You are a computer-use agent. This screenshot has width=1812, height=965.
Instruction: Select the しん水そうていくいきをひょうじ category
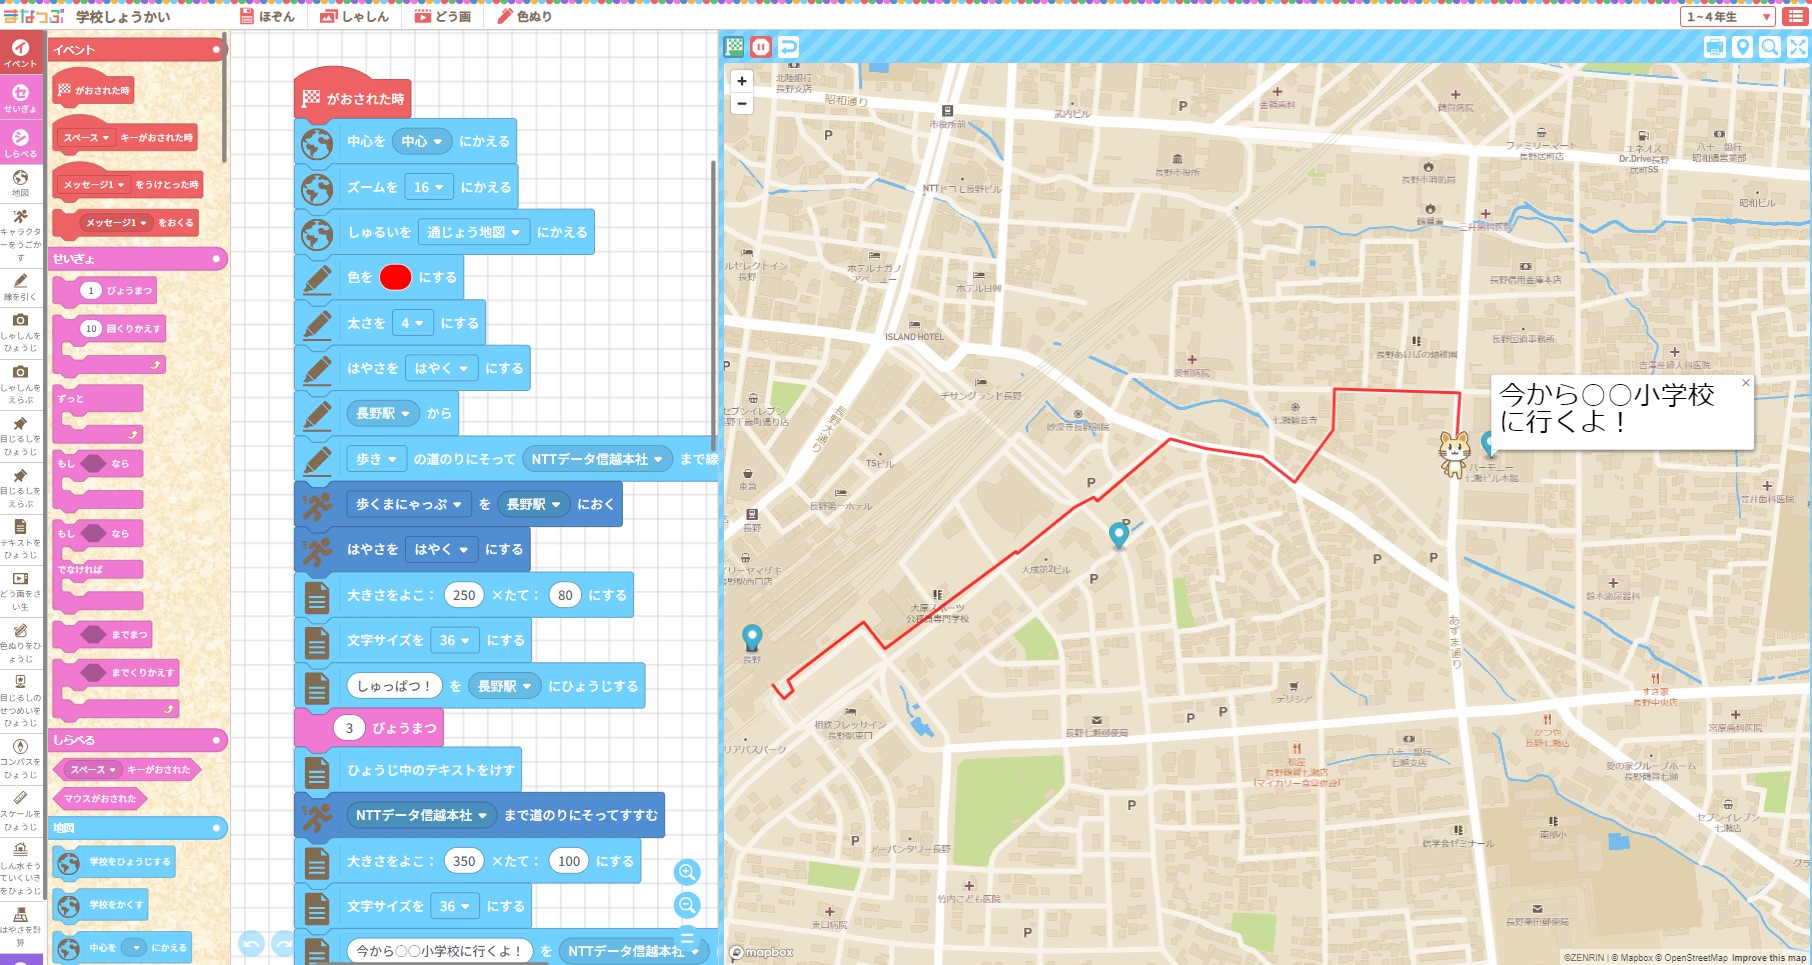(x=20, y=869)
